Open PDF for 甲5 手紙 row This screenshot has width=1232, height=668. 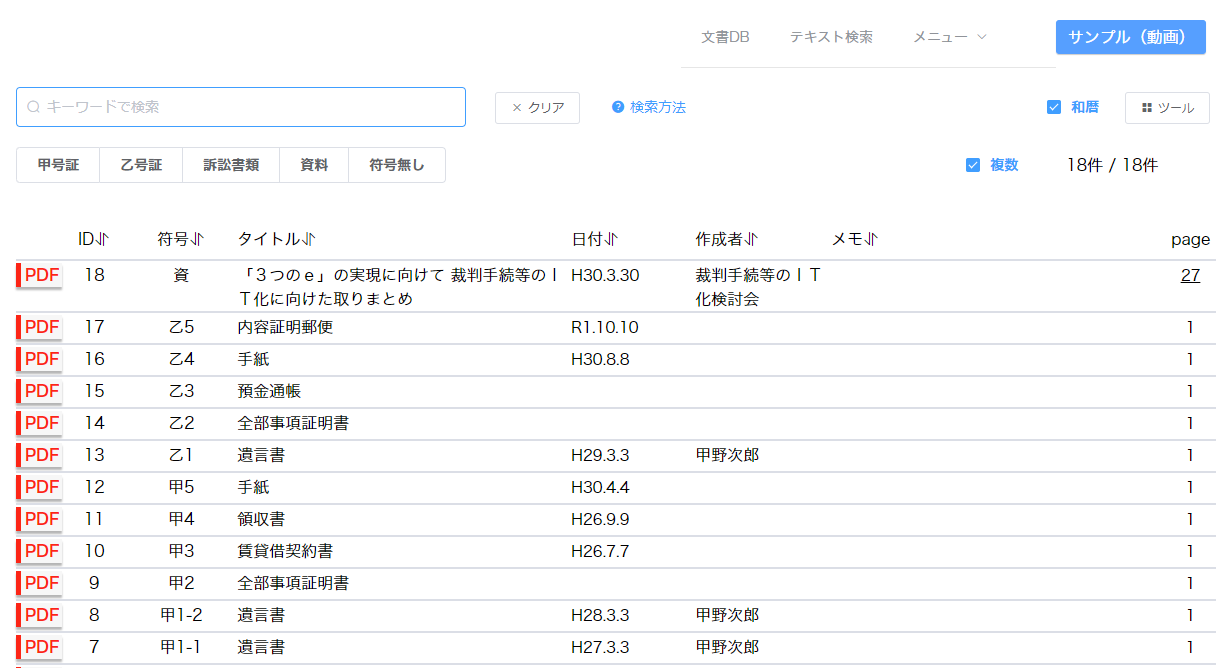(x=39, y=487)
